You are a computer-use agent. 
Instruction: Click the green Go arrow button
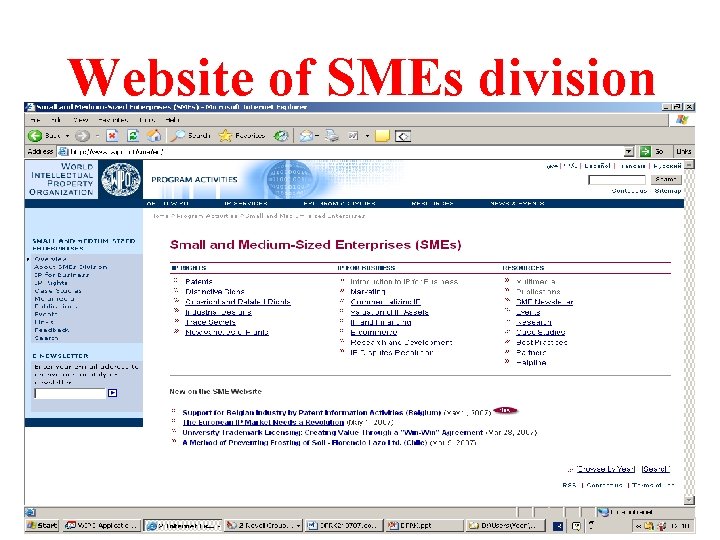[x=645, y=151]
